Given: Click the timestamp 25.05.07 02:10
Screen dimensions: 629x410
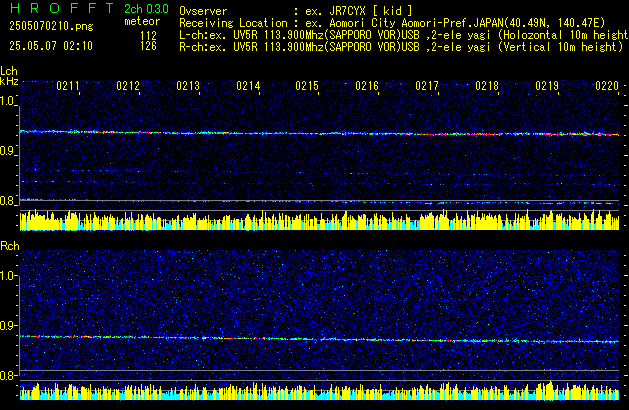Looking at the screenshot, I should pyautogui.click(x=51, y=46).
